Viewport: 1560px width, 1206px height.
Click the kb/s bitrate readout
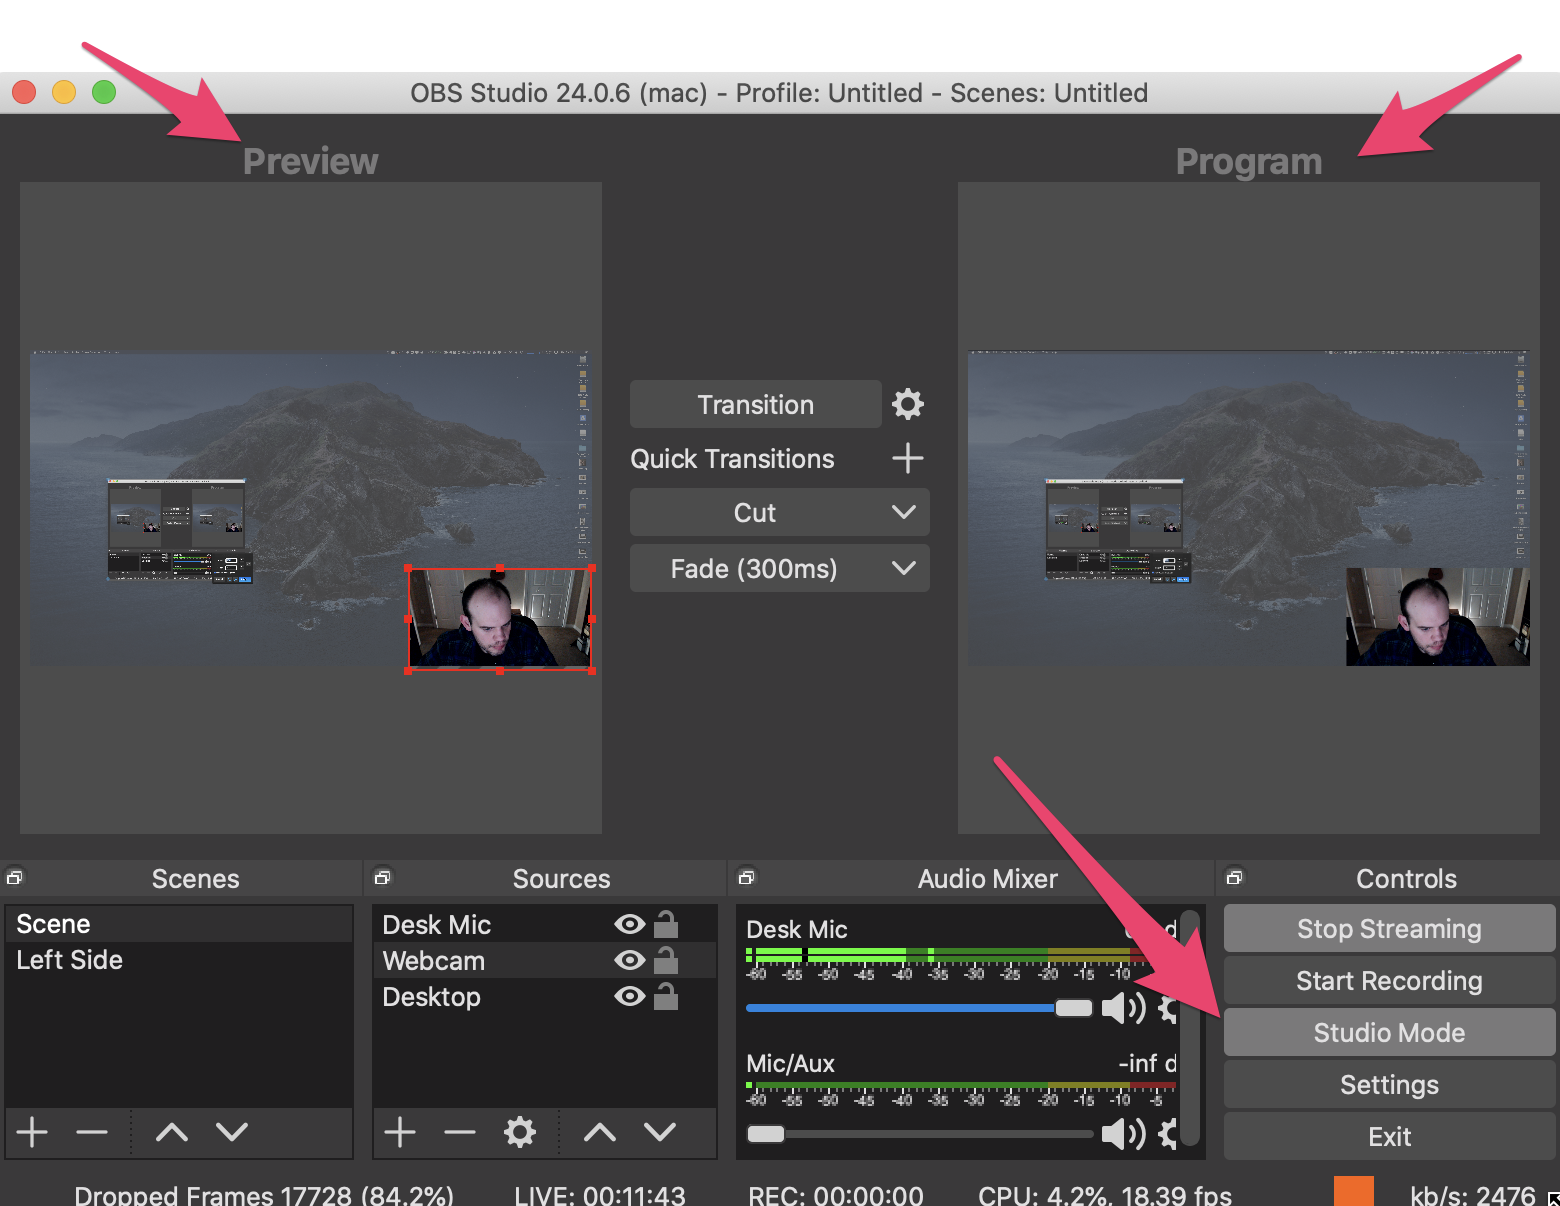coord(1472,1194)
